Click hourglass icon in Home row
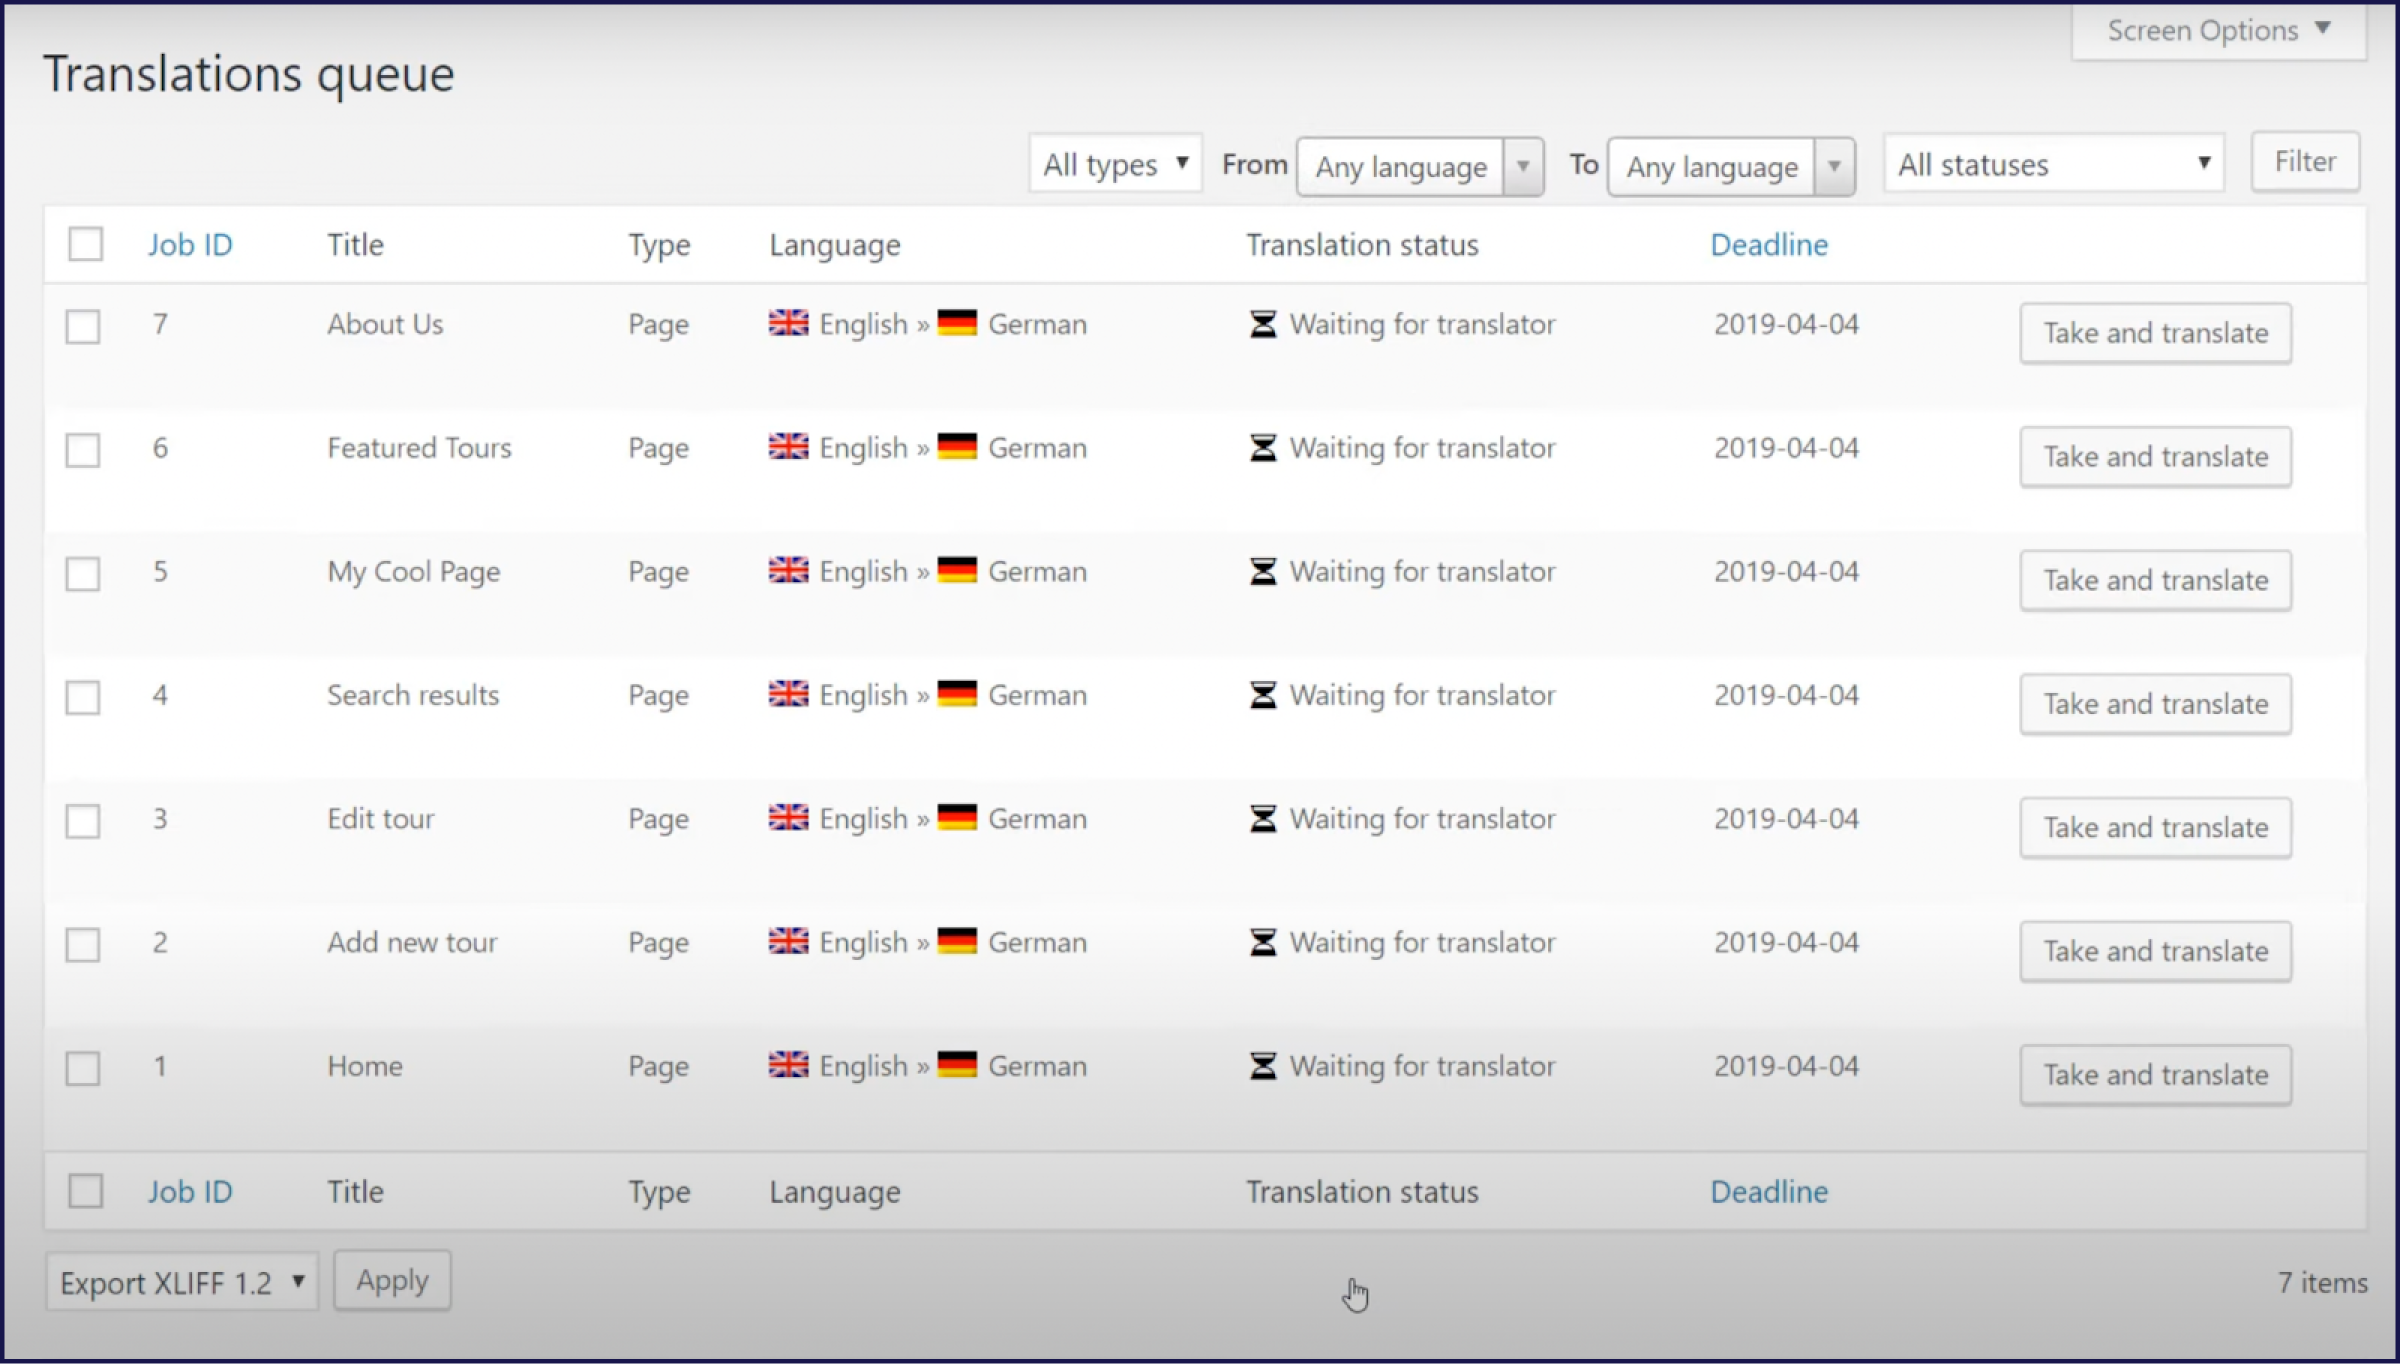The width and height of the screenshot is (2400, 1364). 1263,1066
